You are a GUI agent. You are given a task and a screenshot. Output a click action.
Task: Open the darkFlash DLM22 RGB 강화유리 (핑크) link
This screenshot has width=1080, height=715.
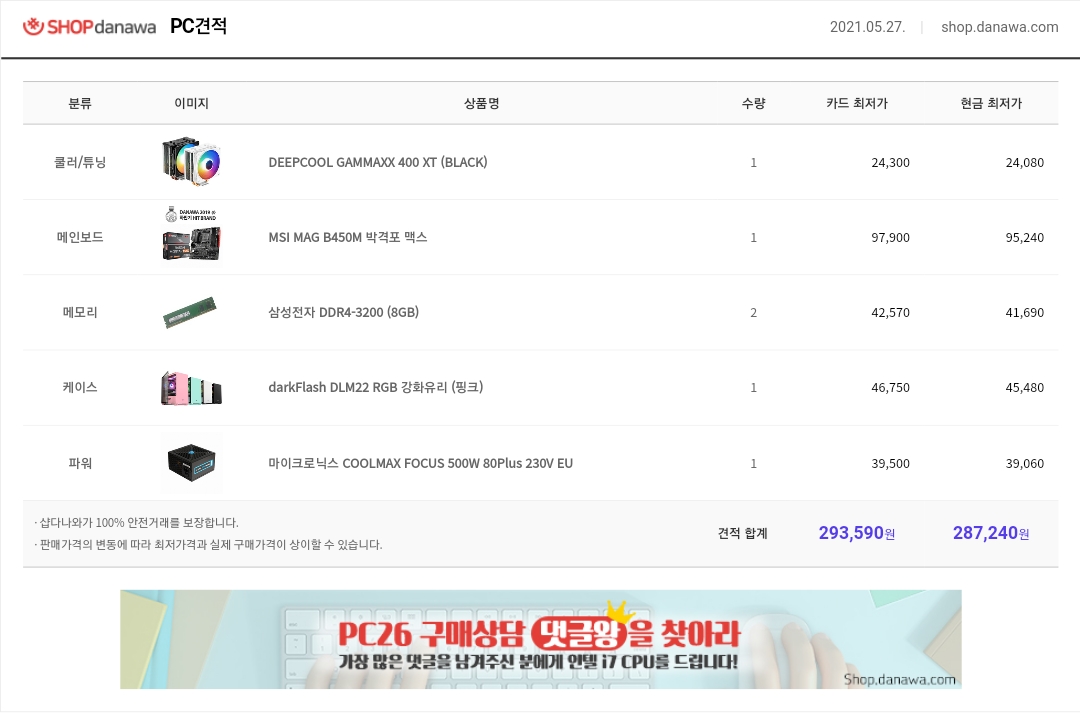click(376, 388)
